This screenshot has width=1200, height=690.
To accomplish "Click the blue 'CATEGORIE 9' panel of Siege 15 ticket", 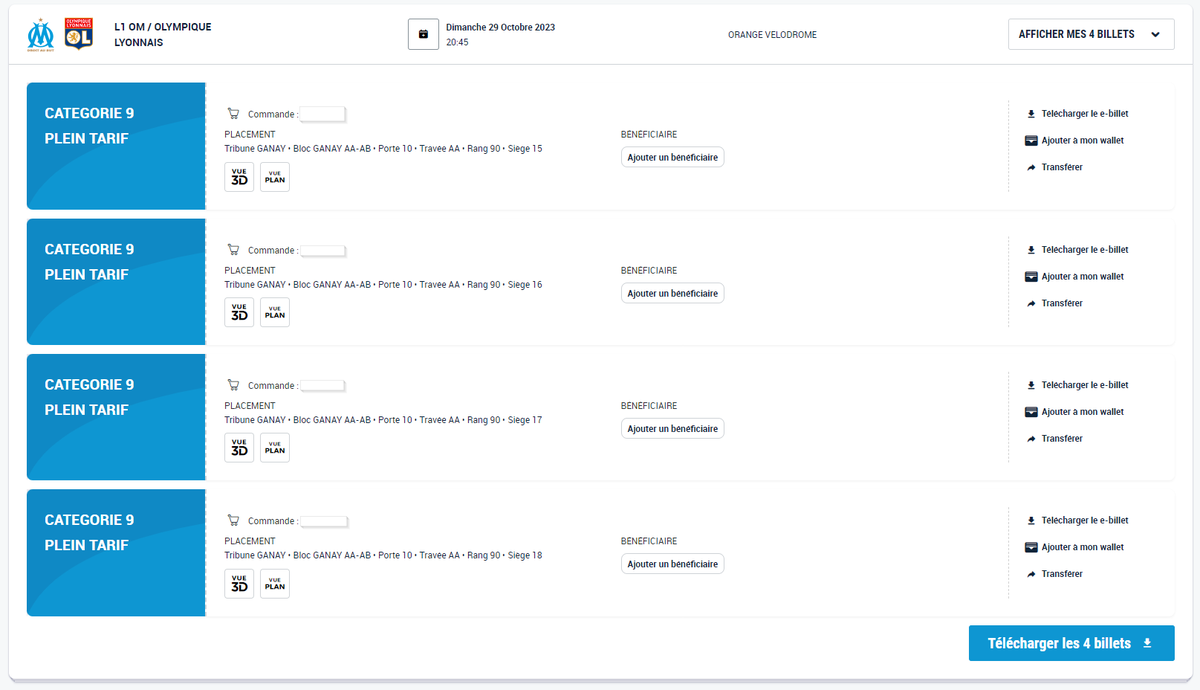I will (x=116, y=146).
